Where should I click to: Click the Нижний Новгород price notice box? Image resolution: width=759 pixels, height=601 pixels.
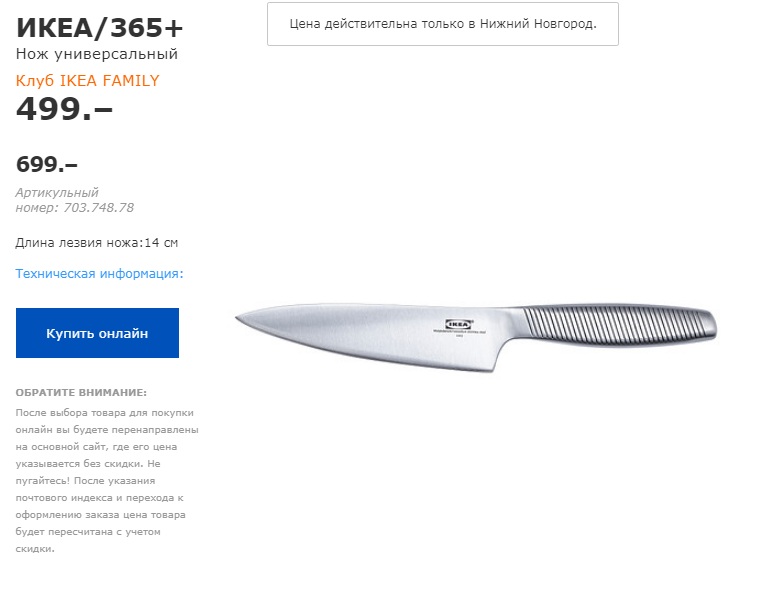click(x=443, y=24)
